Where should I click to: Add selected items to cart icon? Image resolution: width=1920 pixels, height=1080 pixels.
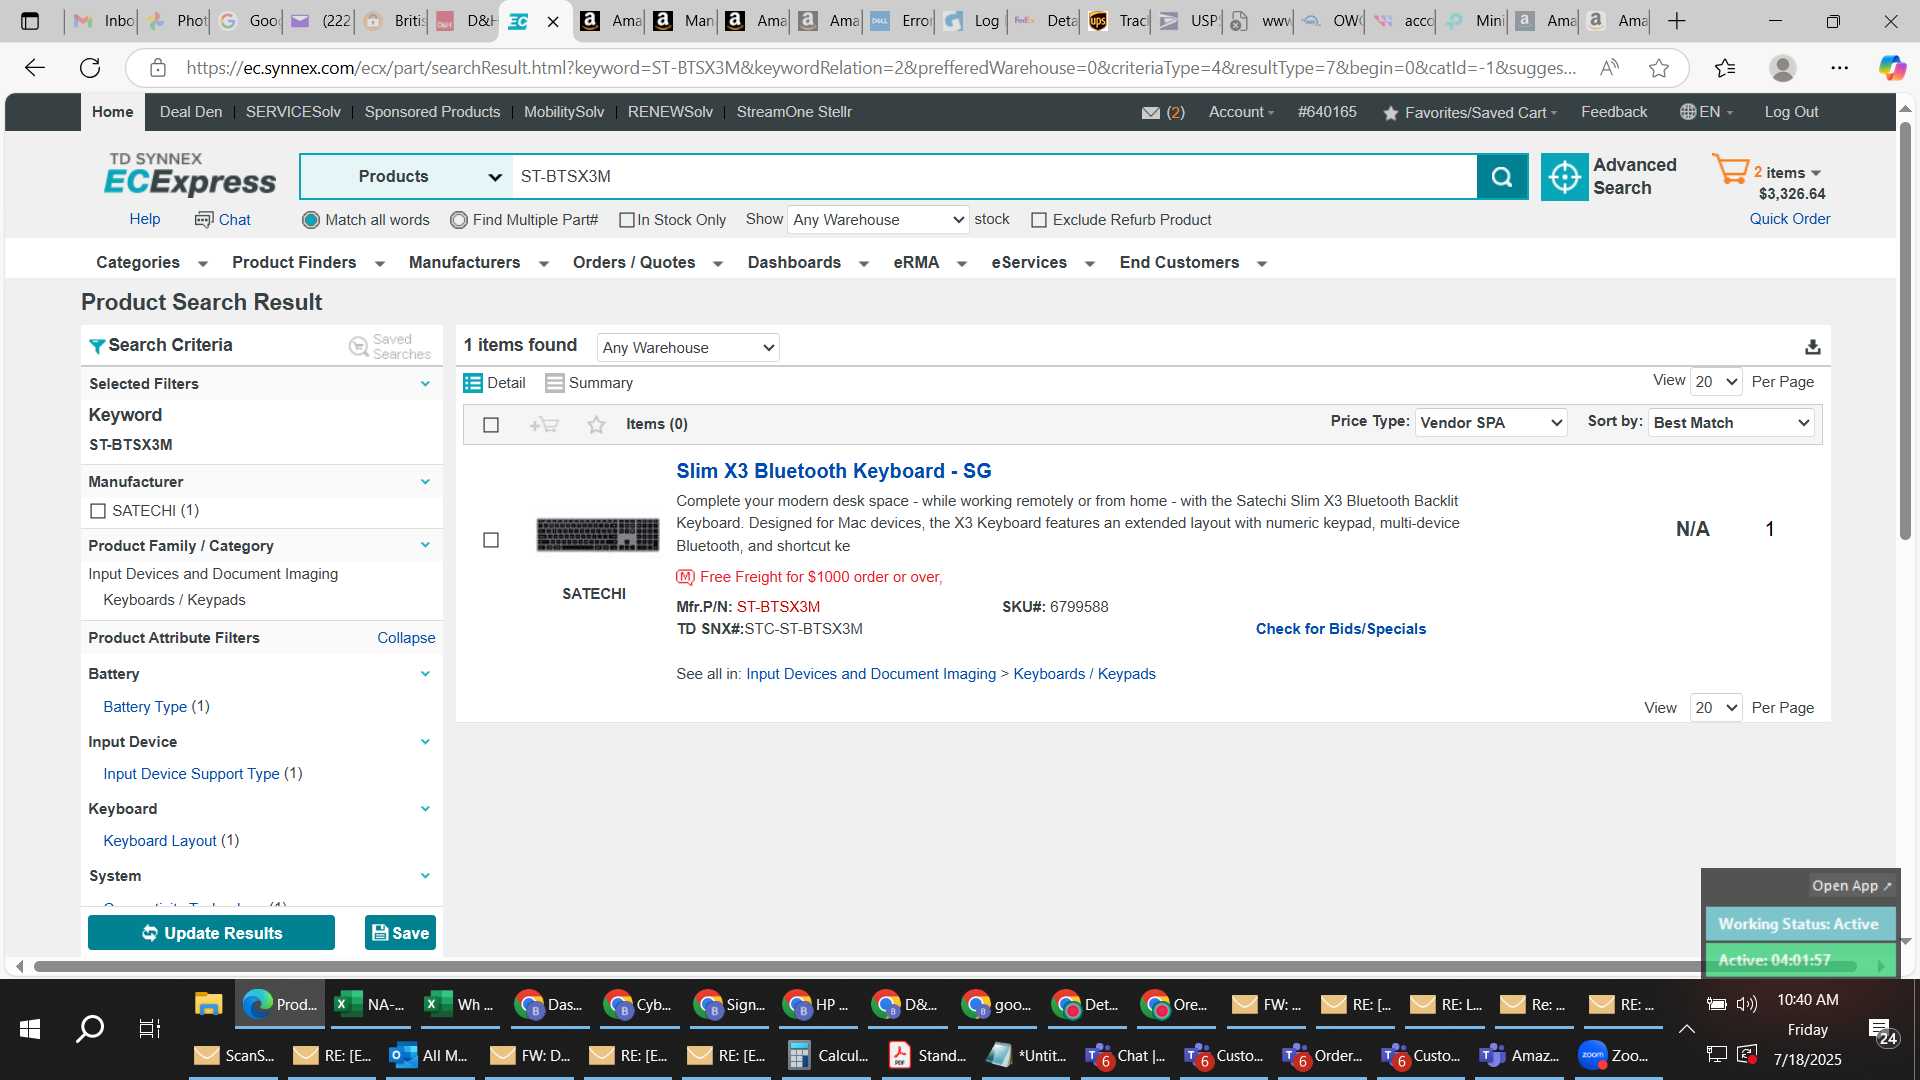point(543,425)
